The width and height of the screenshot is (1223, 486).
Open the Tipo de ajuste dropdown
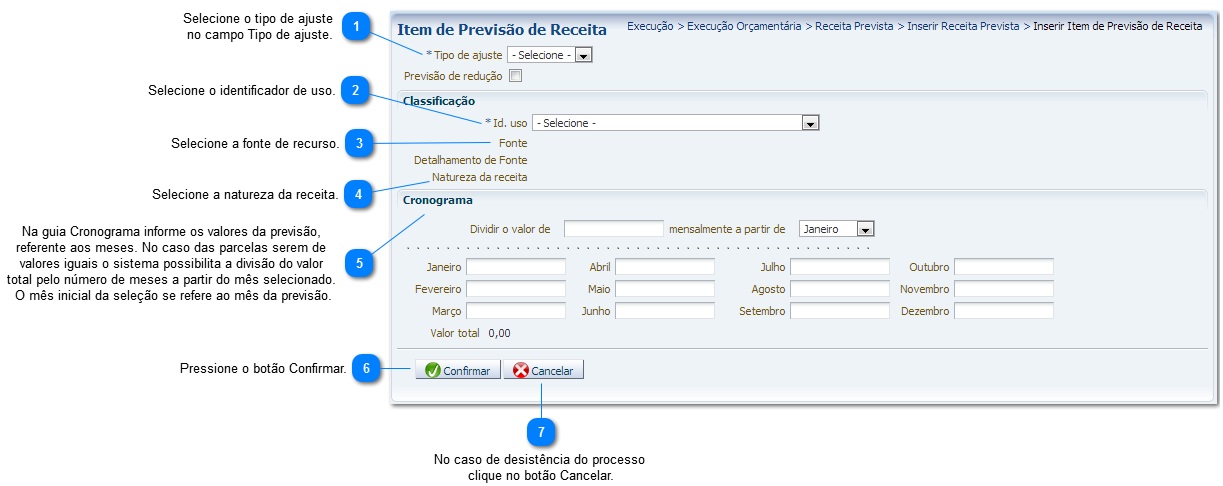tap(550, 55)
